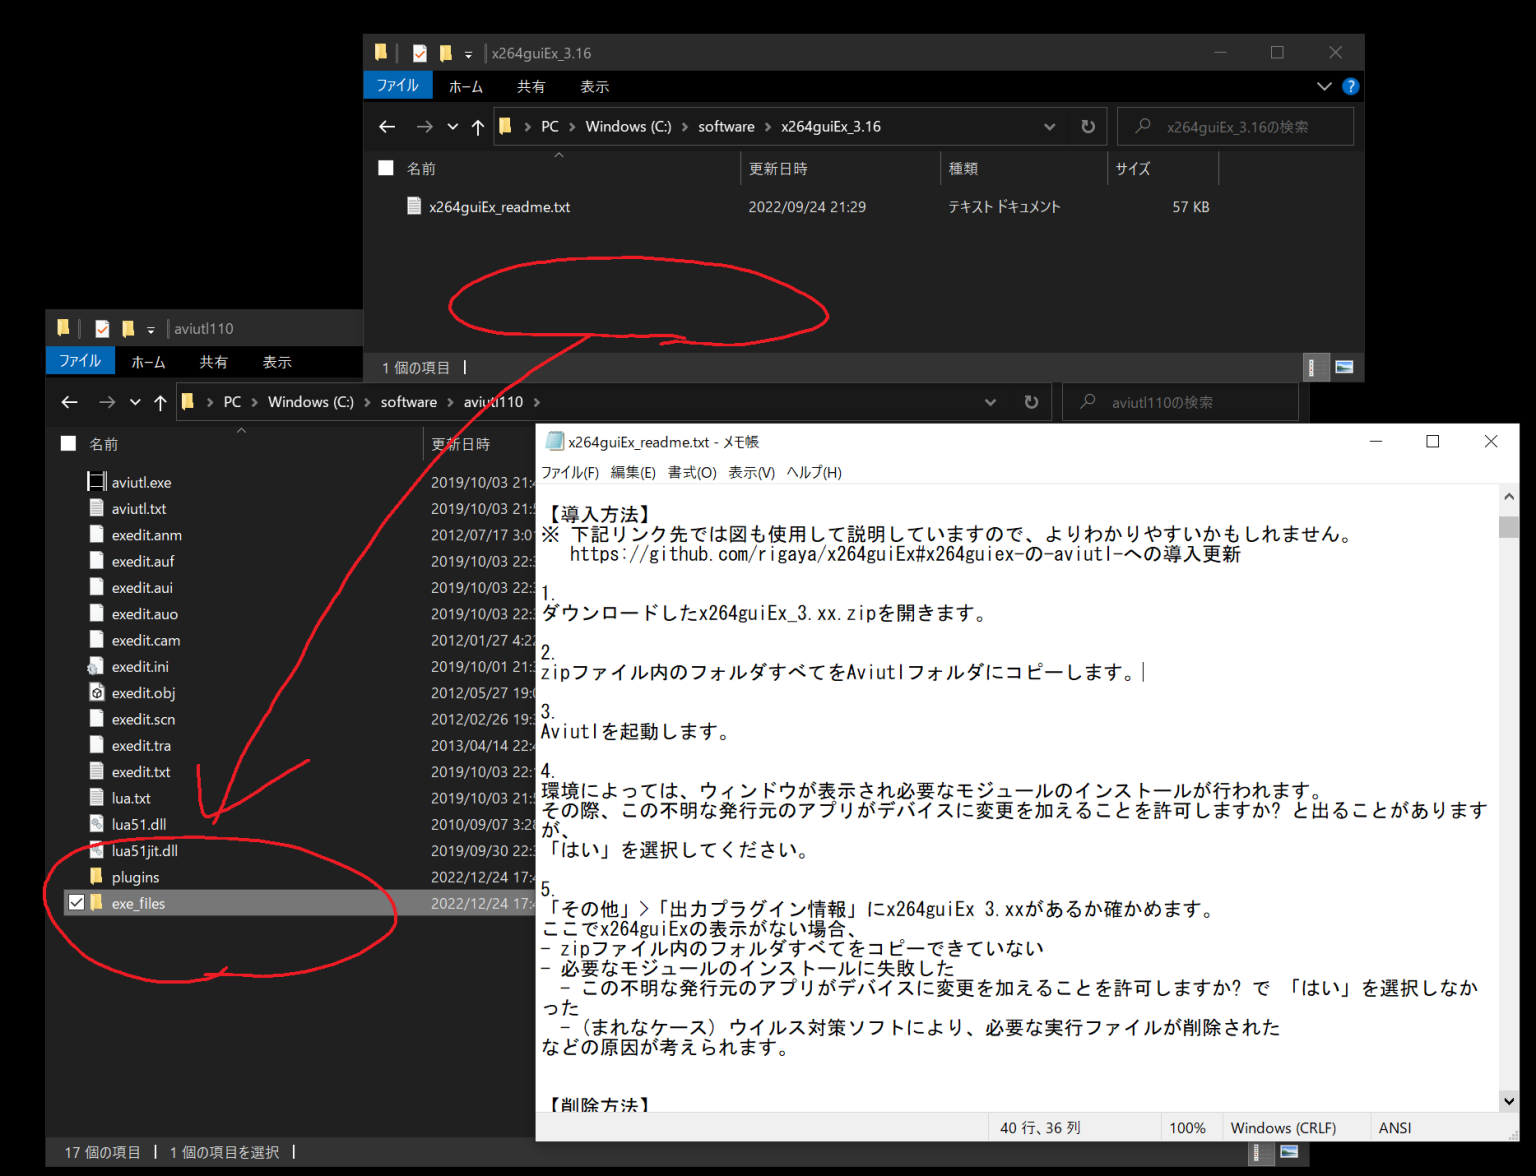This screenshot has height=1176, width=1536.
Task: Switch to details view in the status bar
Action: click(x=1316, y=367)
